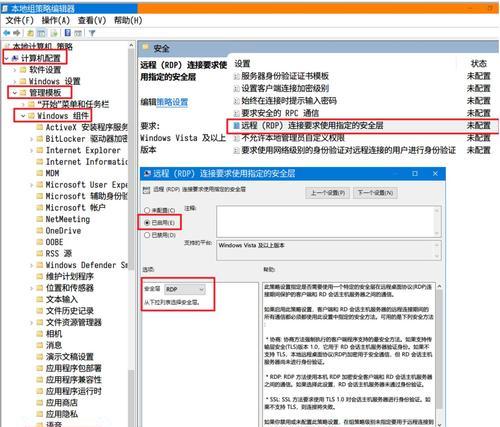Image resolution: width=500 pixels, height=427 pixels.
Task: Toggle the show/hide console tree toolbar icon
Action: click(x=41, y=33)
